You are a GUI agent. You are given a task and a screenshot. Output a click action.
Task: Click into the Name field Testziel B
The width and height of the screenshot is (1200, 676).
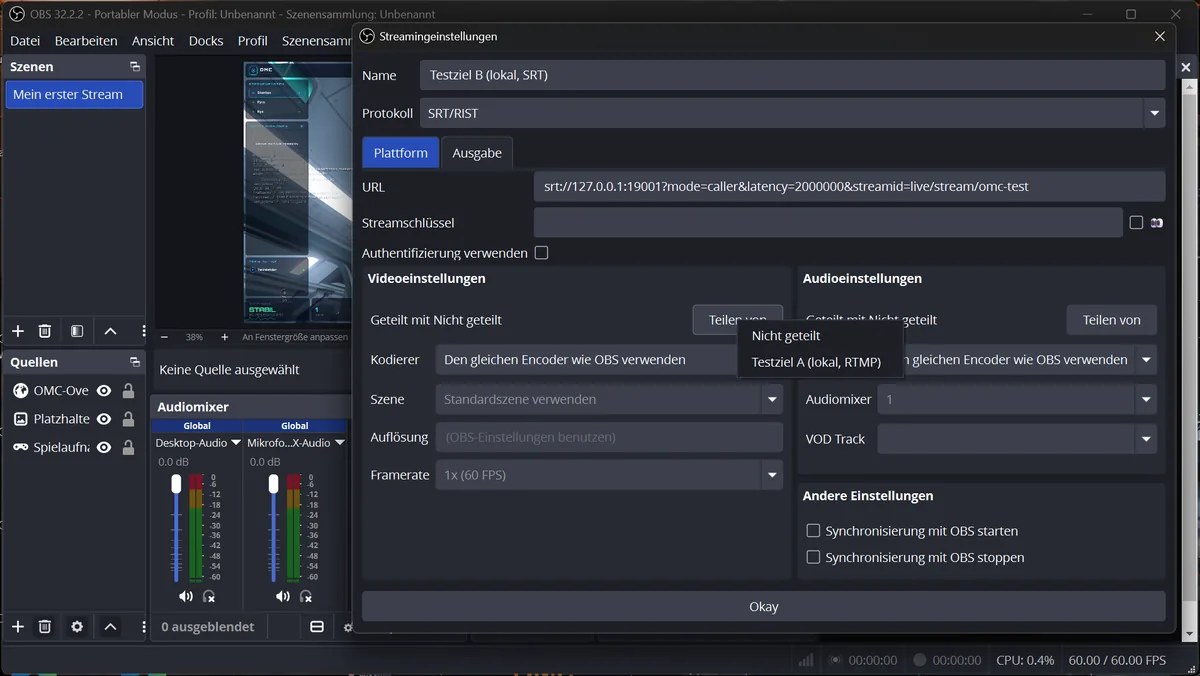793,75
